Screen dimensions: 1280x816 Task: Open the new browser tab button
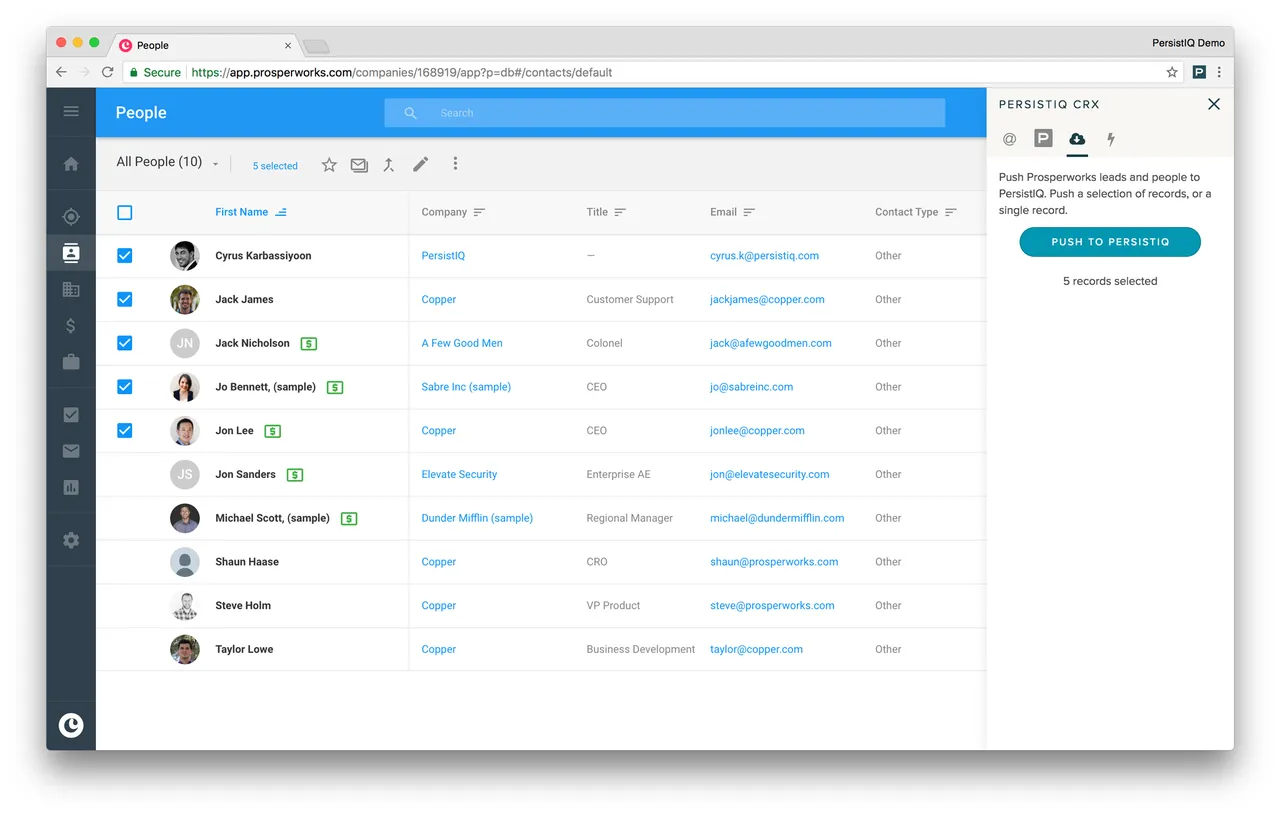[x=316, y=46]
